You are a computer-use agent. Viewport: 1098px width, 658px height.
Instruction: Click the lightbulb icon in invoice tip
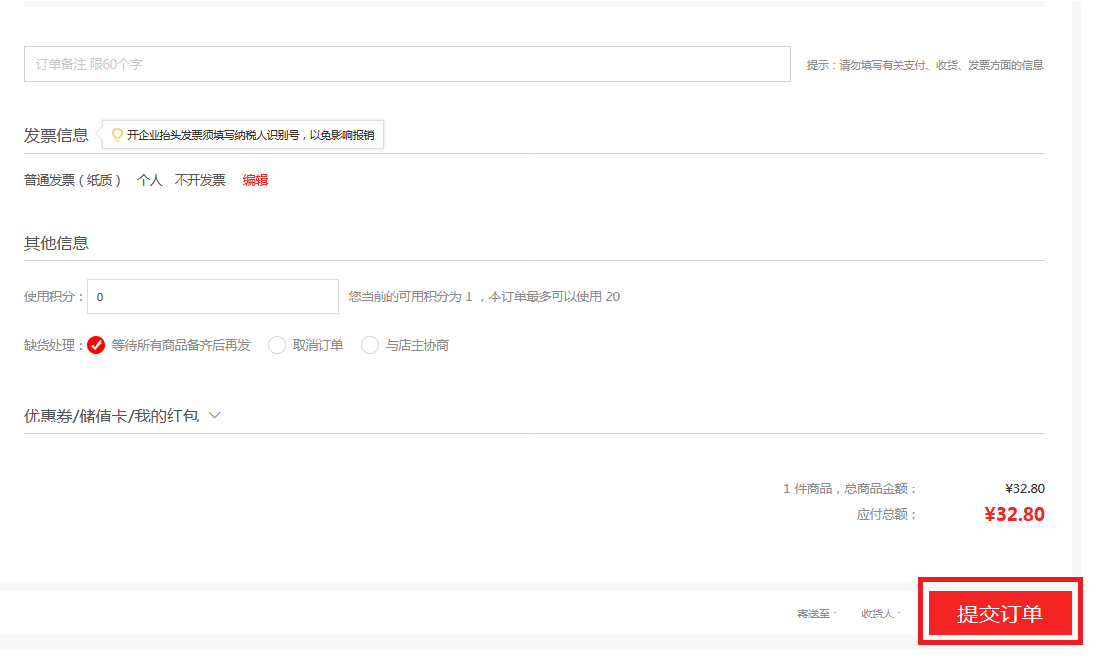117,134
